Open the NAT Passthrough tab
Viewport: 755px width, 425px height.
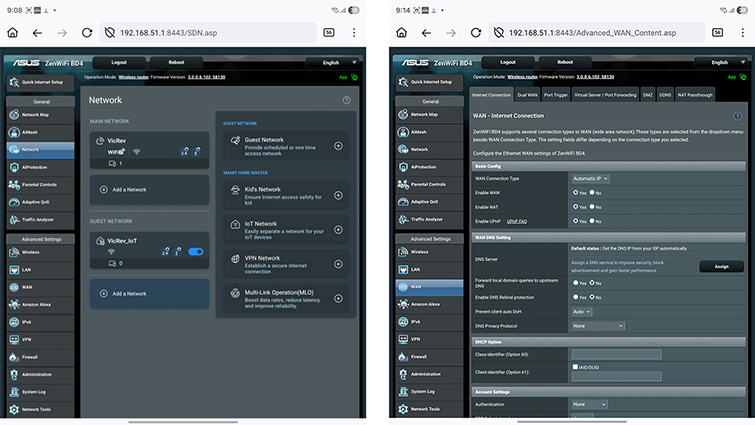point(695,95)
